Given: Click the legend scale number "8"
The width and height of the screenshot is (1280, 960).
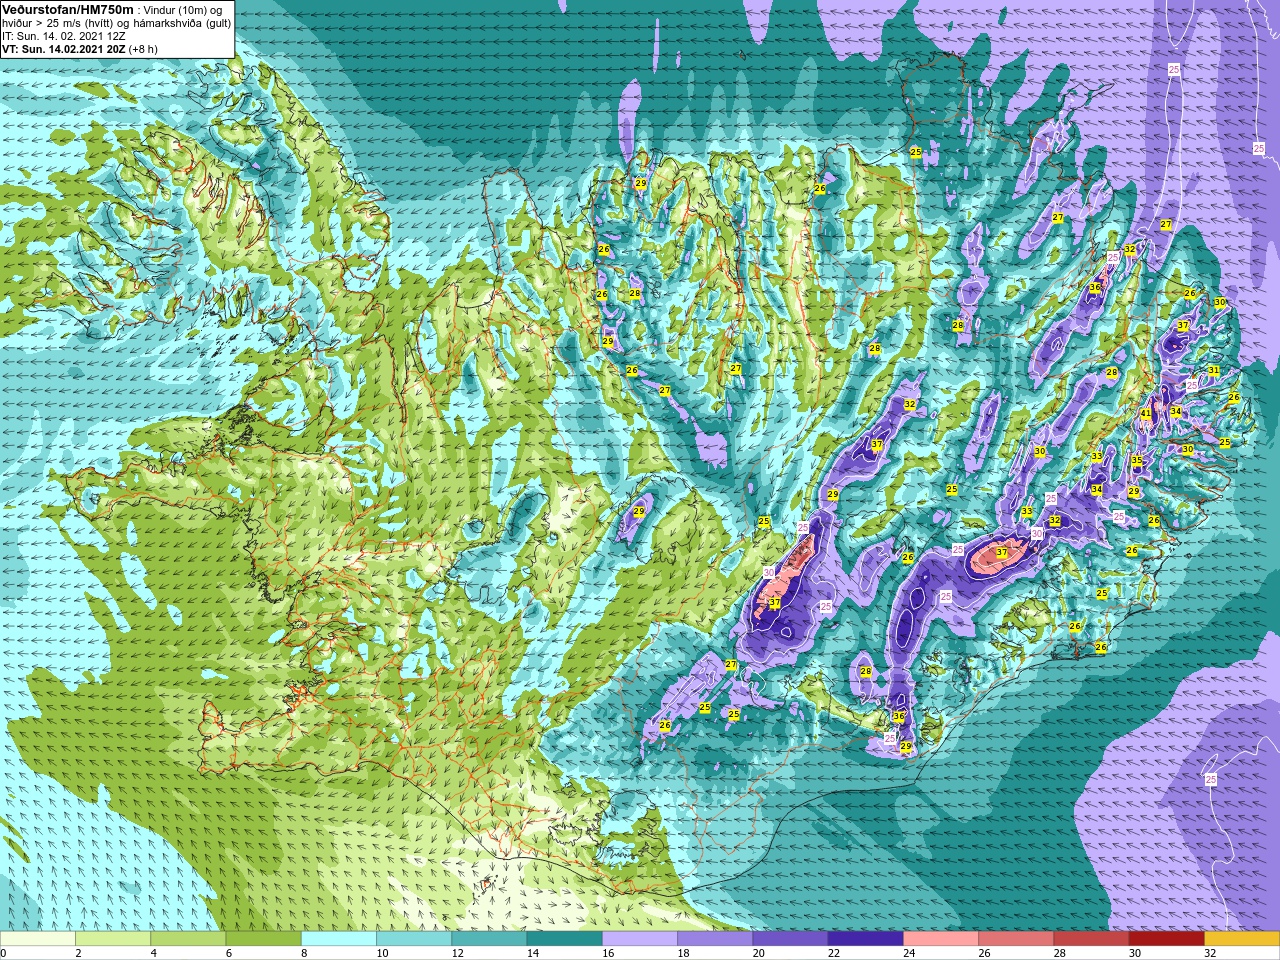Looking at the screenshot, I should [304, 954].
